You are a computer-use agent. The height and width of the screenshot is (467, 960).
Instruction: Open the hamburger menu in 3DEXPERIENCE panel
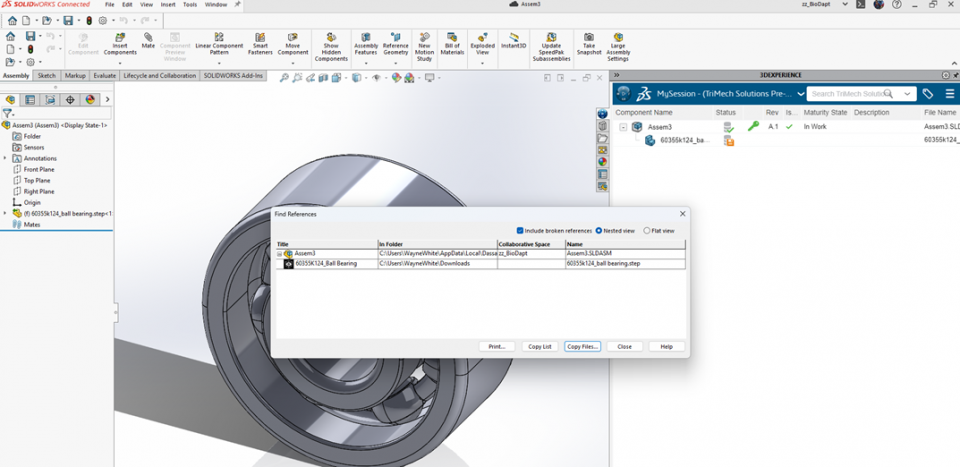[x=950, y=94]
